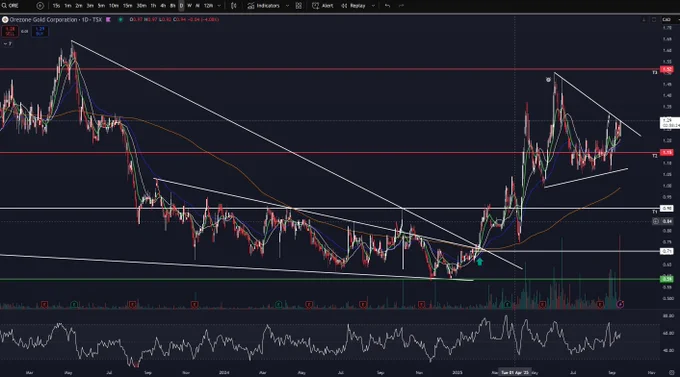The image size is (680, 377).
Task: Switch chart to 8h interval
Action: 173,6
